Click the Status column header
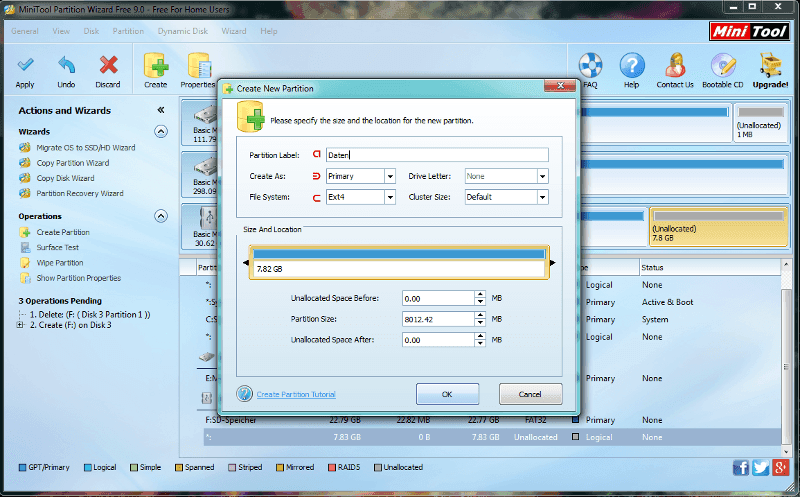 click(x=709, y=267)
